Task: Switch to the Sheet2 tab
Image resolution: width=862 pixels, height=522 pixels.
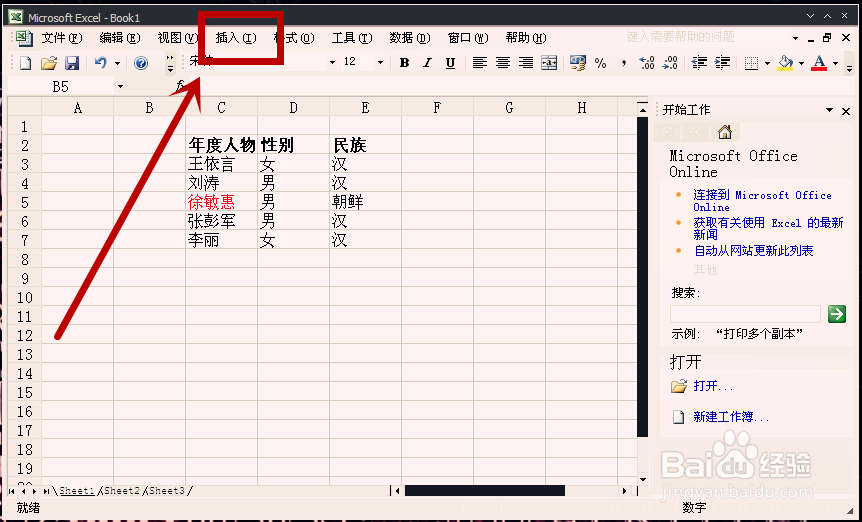Action: click(x=121, y=490)
